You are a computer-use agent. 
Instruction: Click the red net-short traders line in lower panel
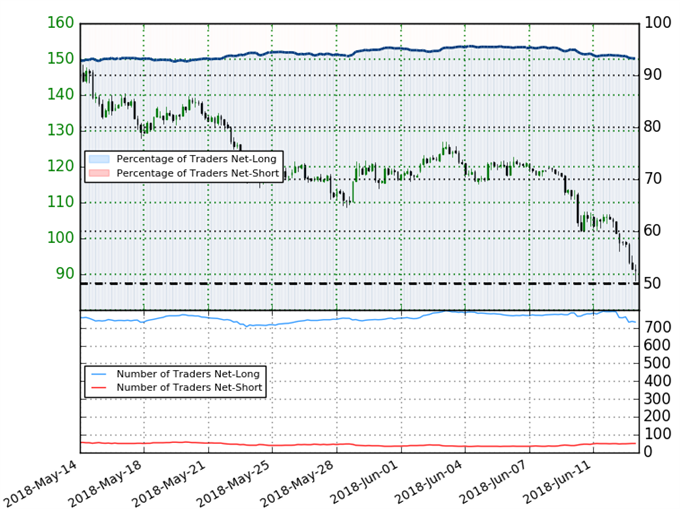point(358,444)
